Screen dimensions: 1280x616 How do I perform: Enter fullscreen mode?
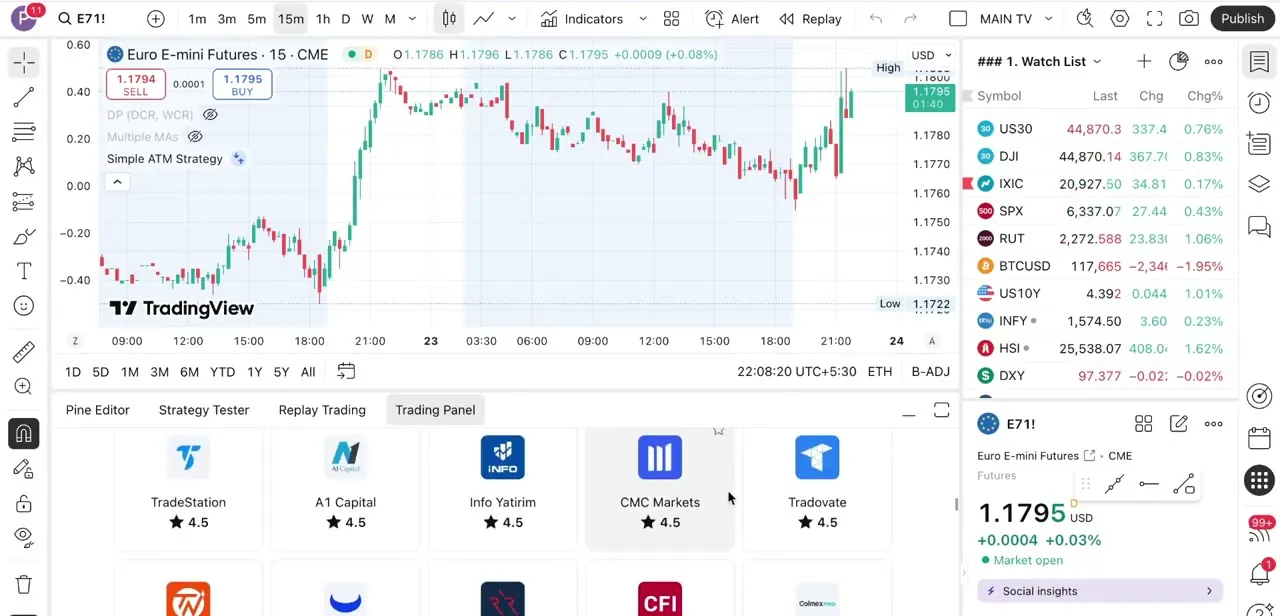click(x=1154, y=19)
